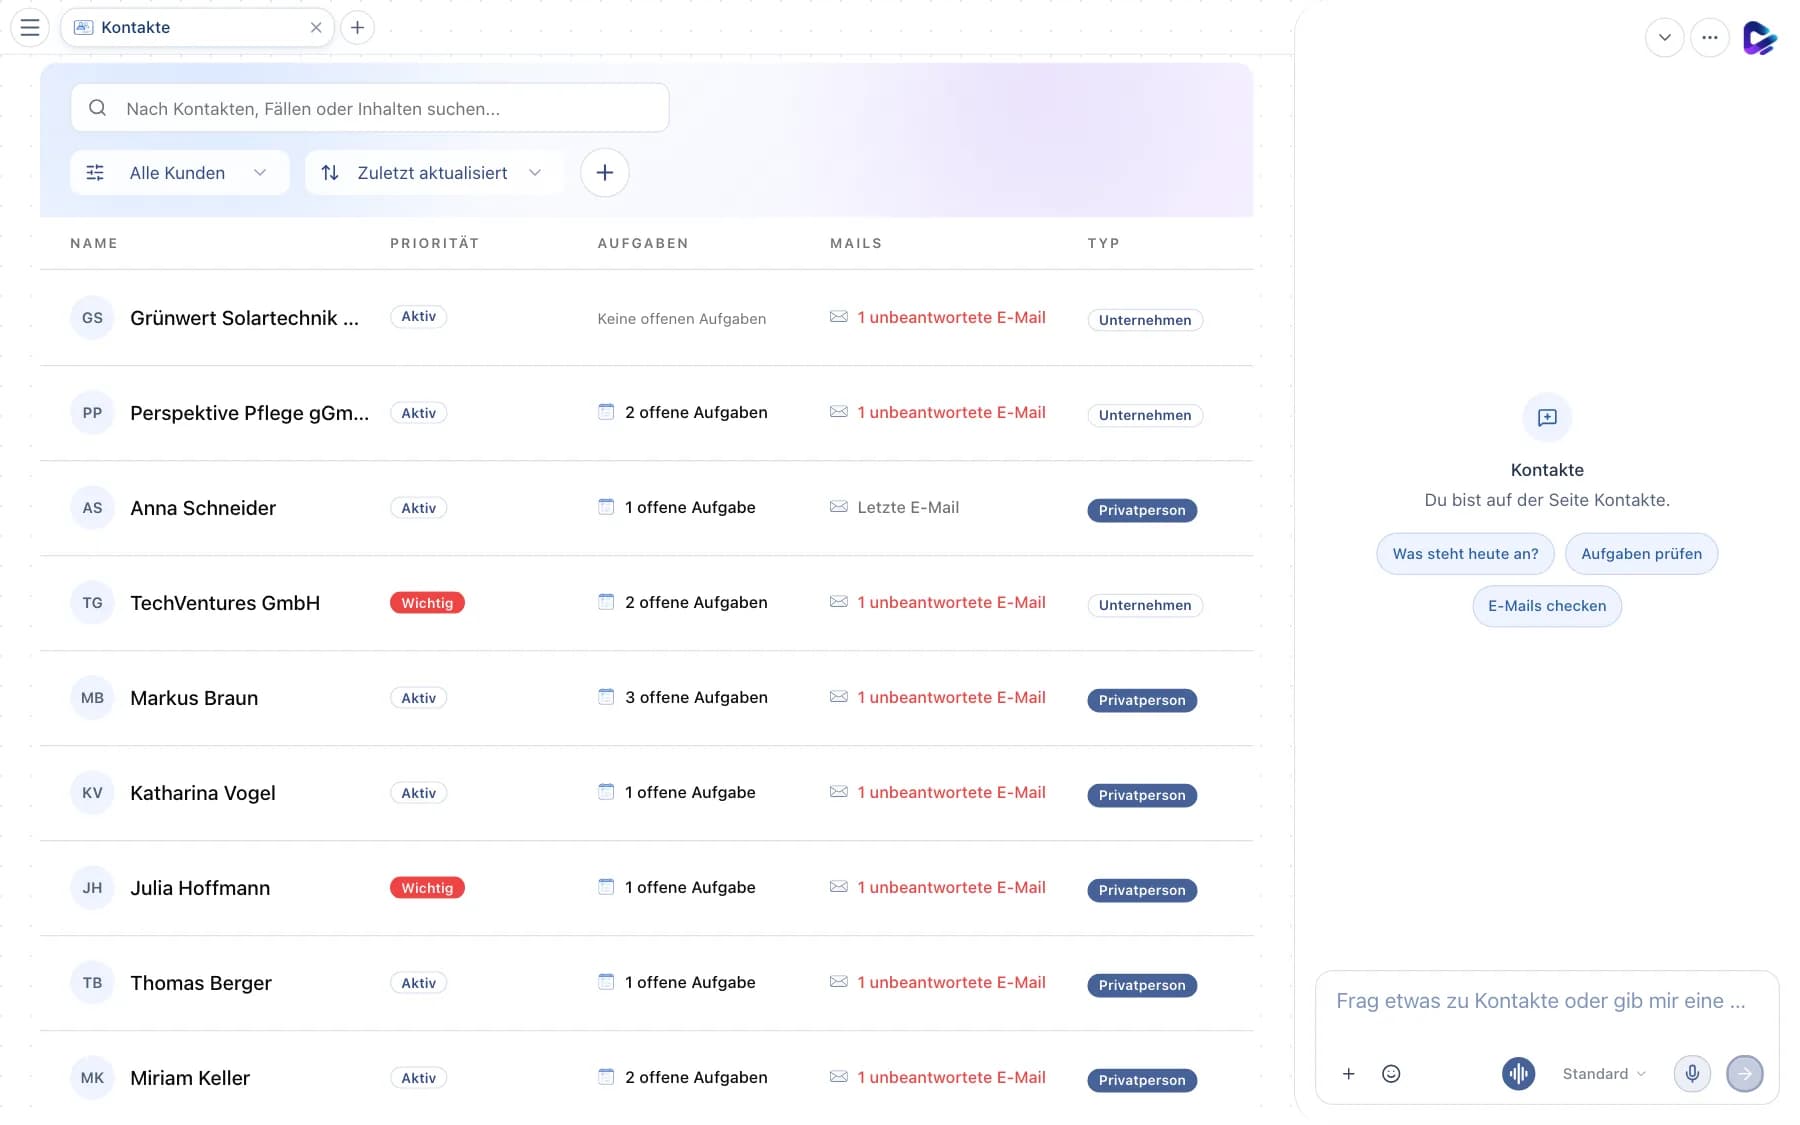The height and width of the screenshot is (1125, 1800).
Task: Click the E-Mails checken suggestion button
Action: tap(1547, 605)
